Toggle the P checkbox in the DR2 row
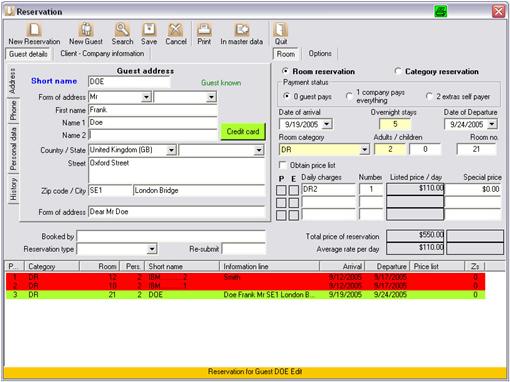The width and height of the screenshot is (510, 382). click(281, 190)
